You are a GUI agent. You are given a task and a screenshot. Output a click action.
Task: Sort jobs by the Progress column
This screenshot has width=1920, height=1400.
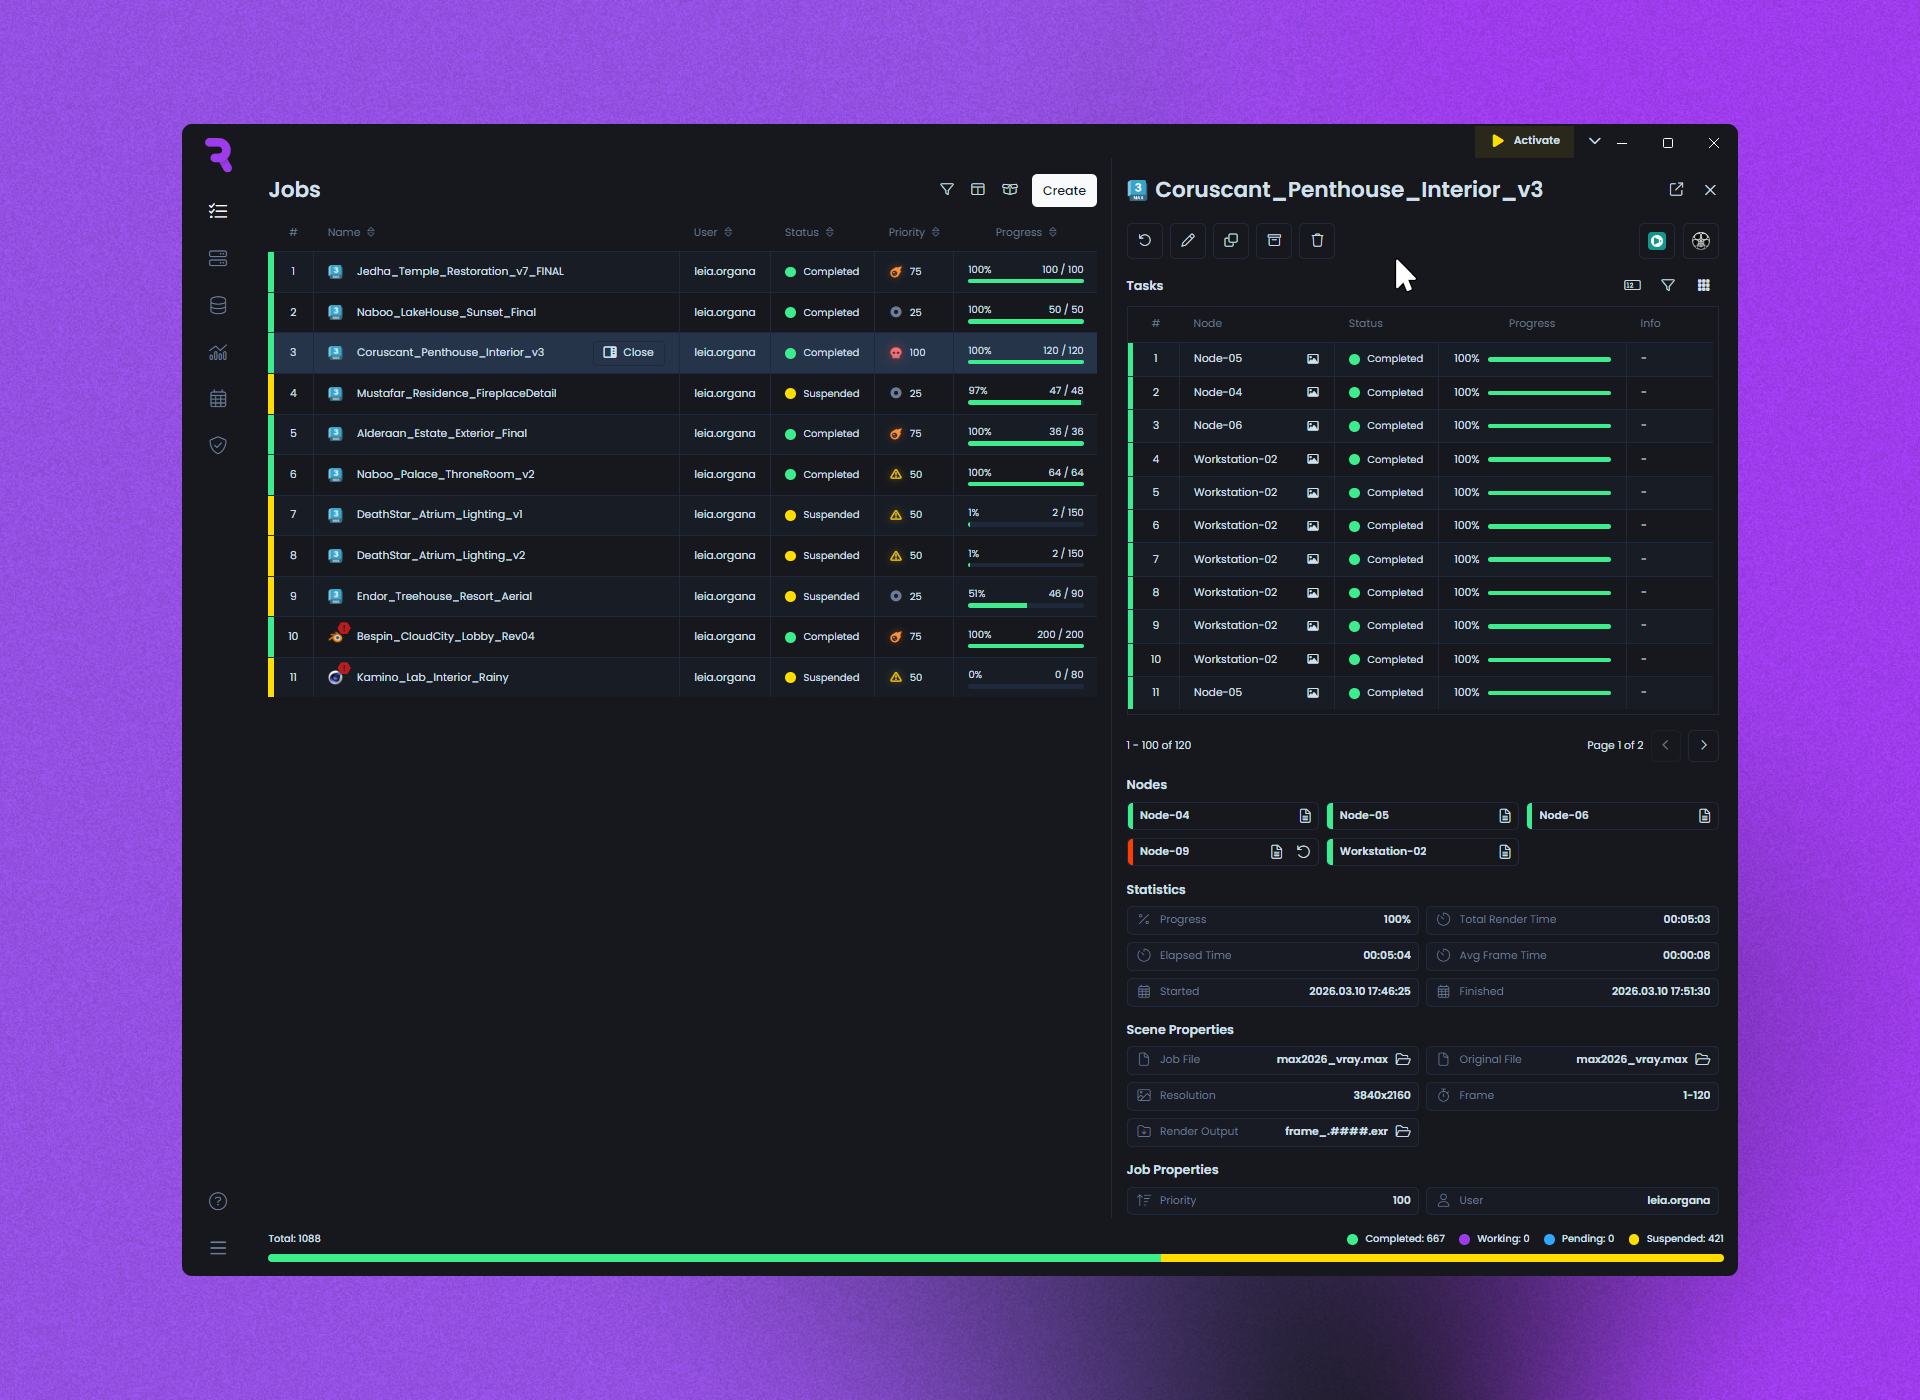1026,232
